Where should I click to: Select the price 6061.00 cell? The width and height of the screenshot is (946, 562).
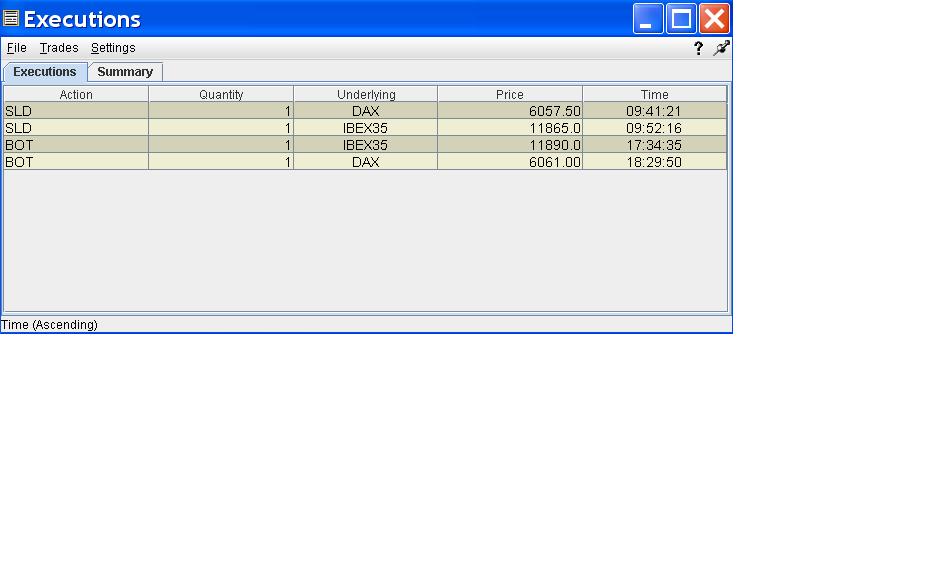pos(510,162)
